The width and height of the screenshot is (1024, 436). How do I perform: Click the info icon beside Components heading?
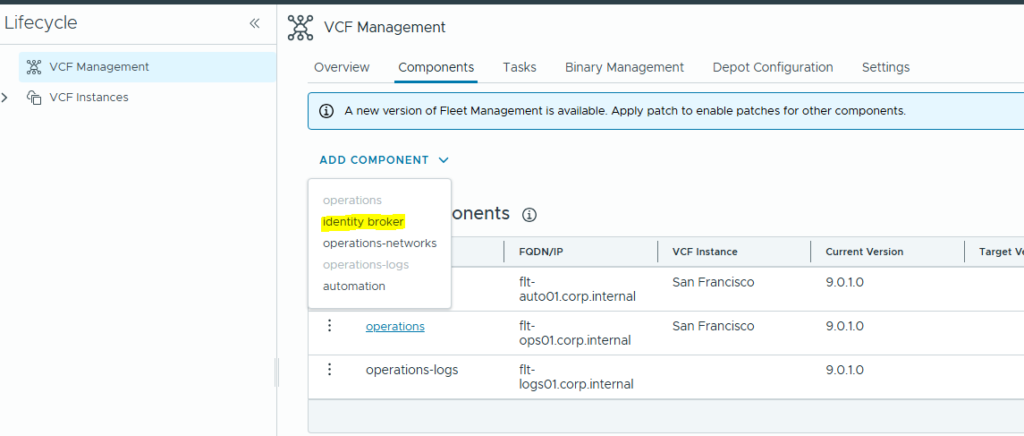(x=530, y=214)
